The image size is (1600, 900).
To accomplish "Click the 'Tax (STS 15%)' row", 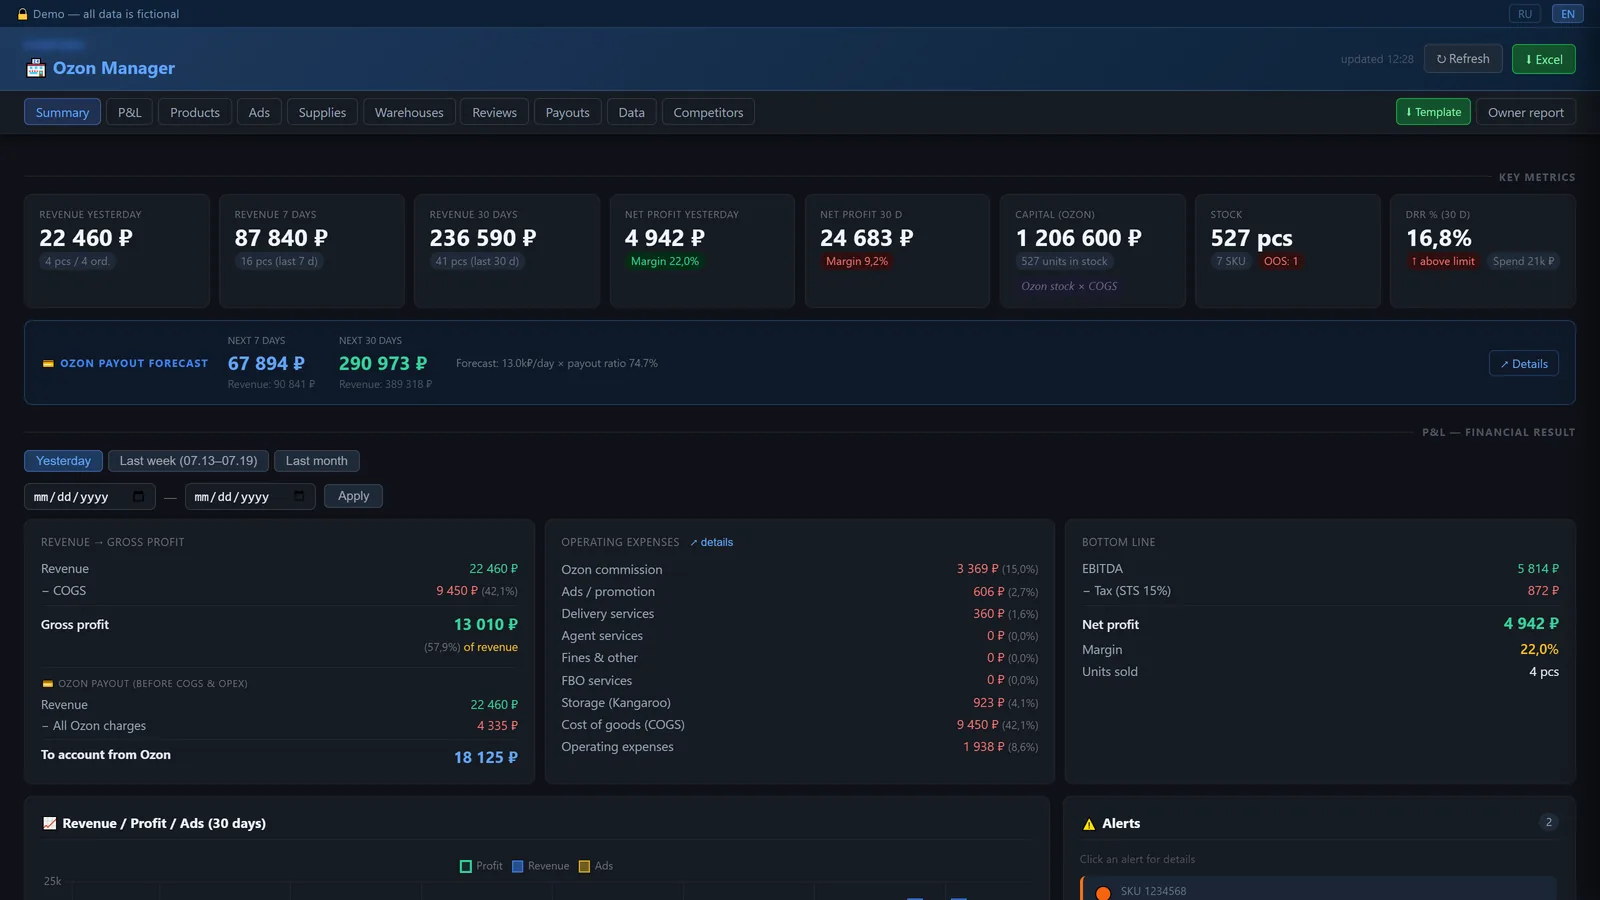I will (1320, 591).
